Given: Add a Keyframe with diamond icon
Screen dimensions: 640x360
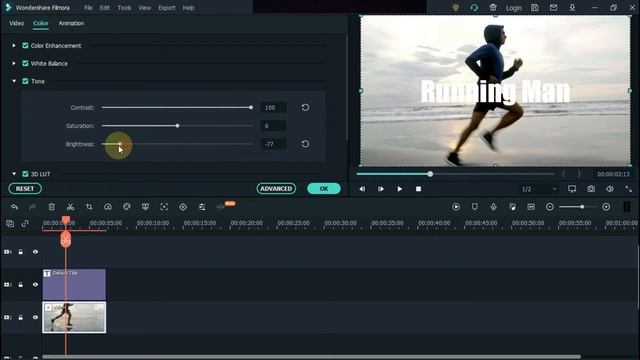Looking at the screenshot, I should [x=183, y=207].
